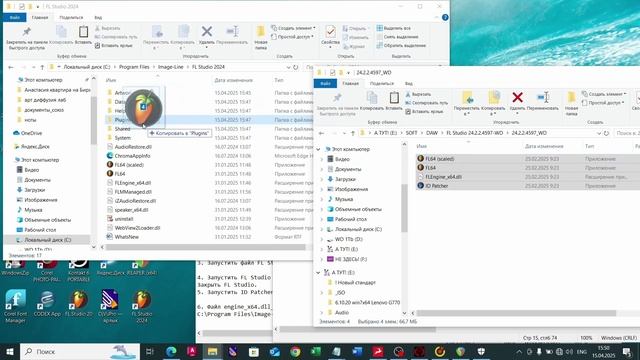Expand Музыка node in 24.2.2.4597_WO tree

322,199
